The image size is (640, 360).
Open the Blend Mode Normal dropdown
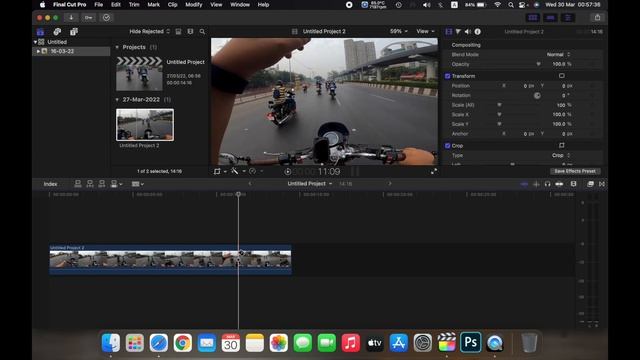tap(558, 54)
